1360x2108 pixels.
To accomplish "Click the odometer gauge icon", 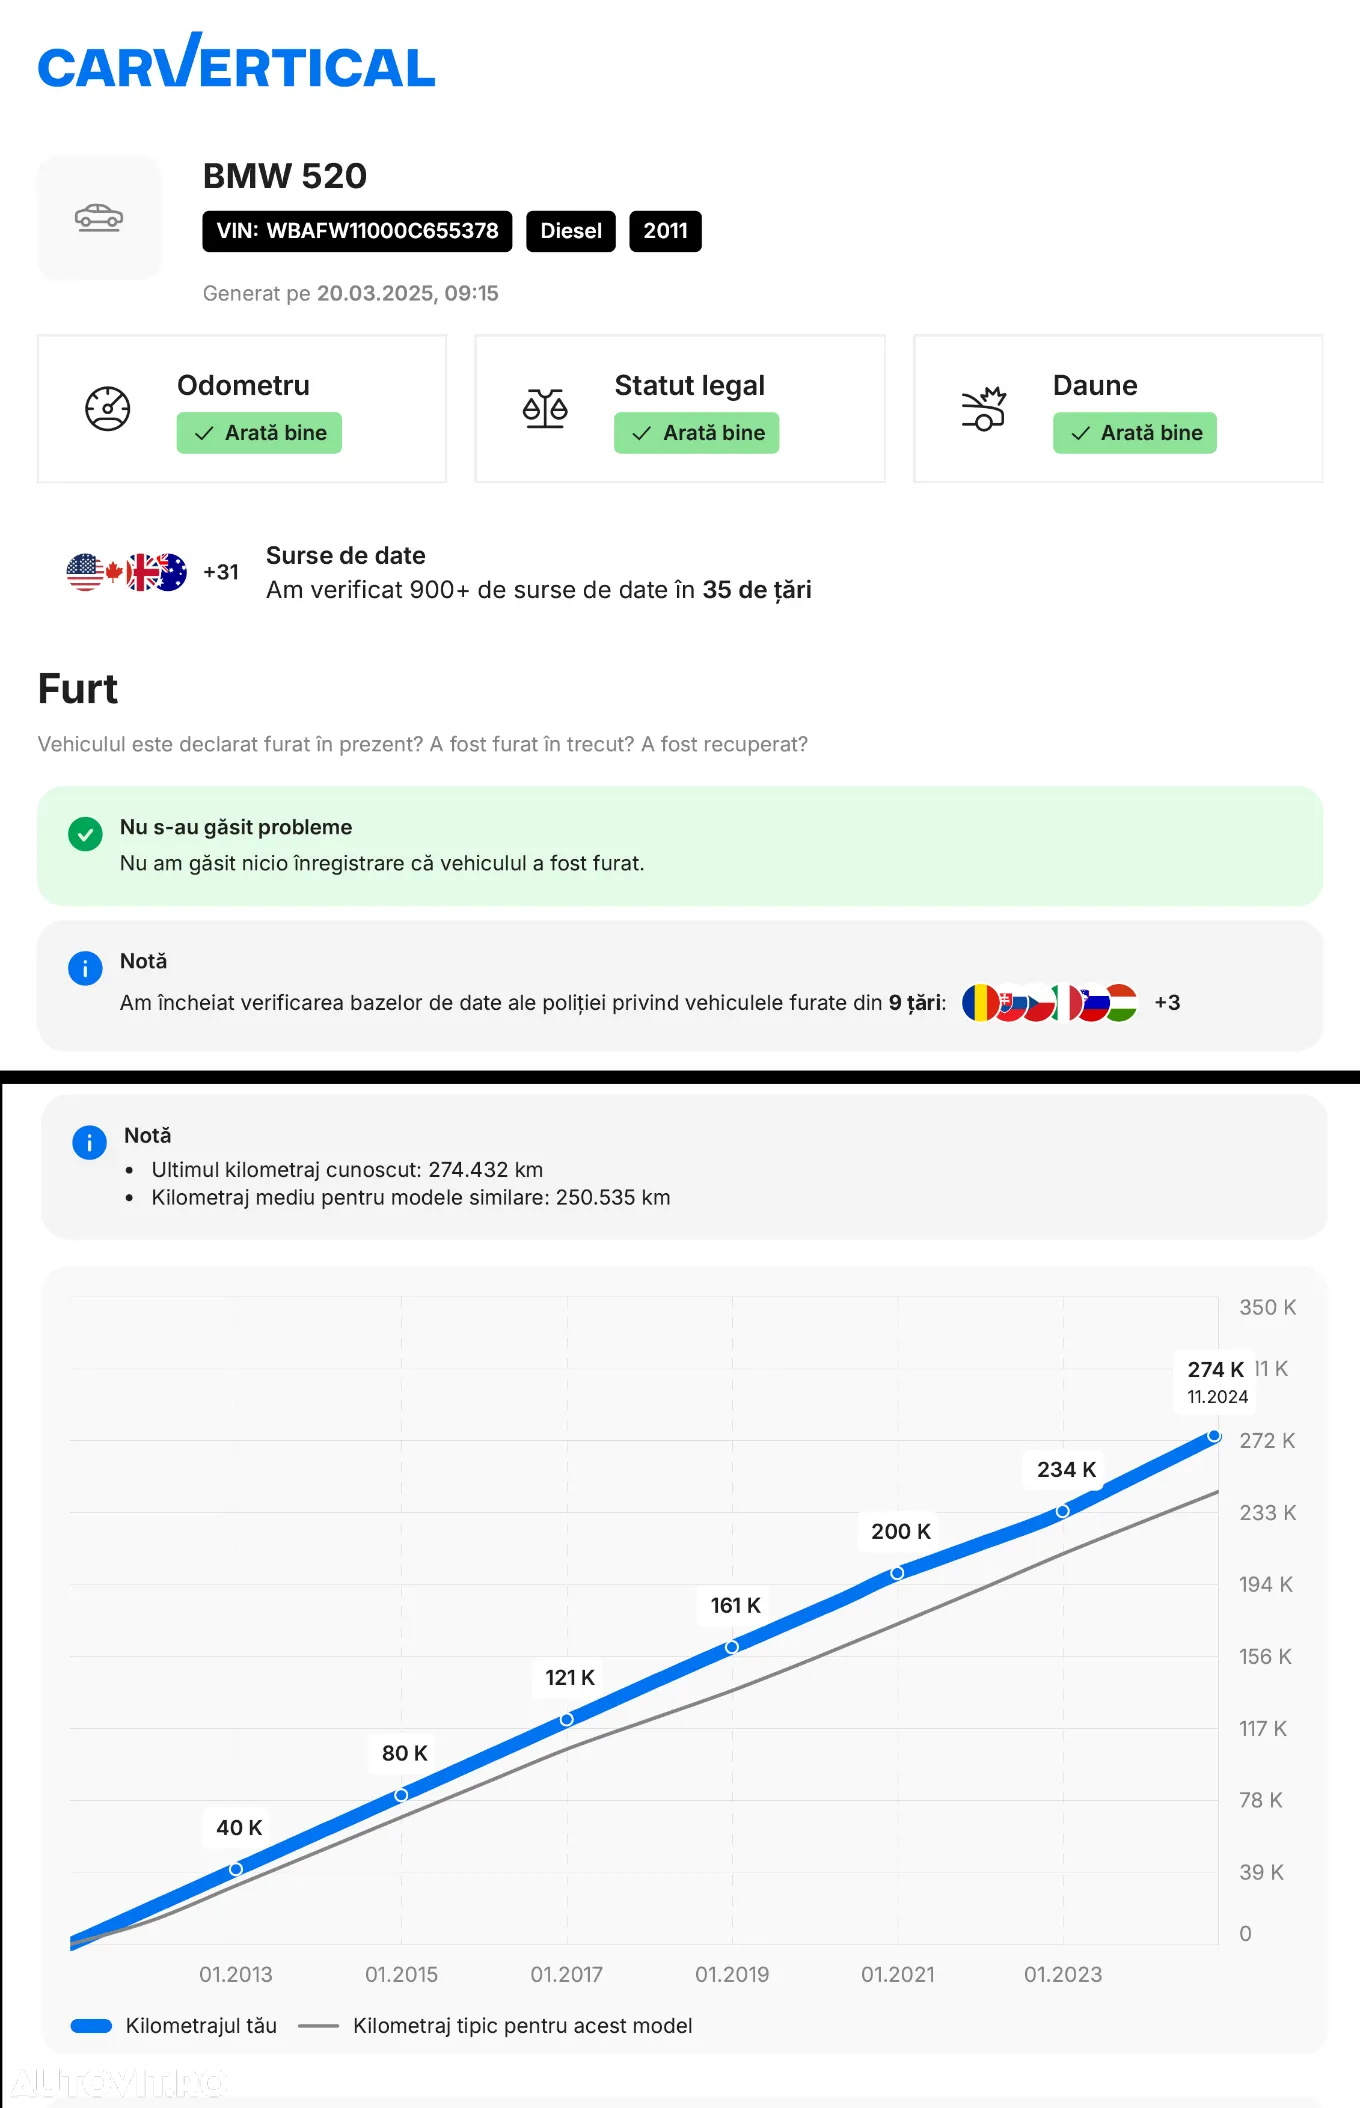I will pyautogui.click(x=108, y=408).
